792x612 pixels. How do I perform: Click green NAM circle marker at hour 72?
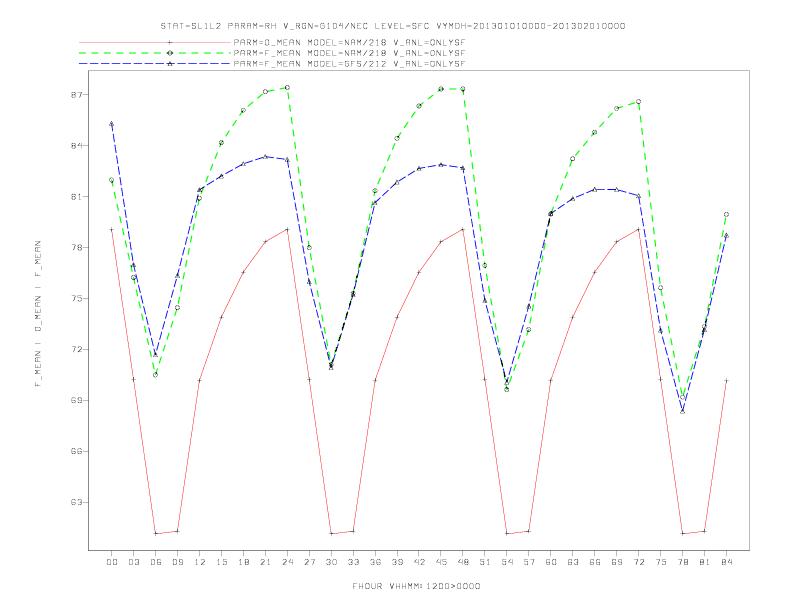[639, 101]
